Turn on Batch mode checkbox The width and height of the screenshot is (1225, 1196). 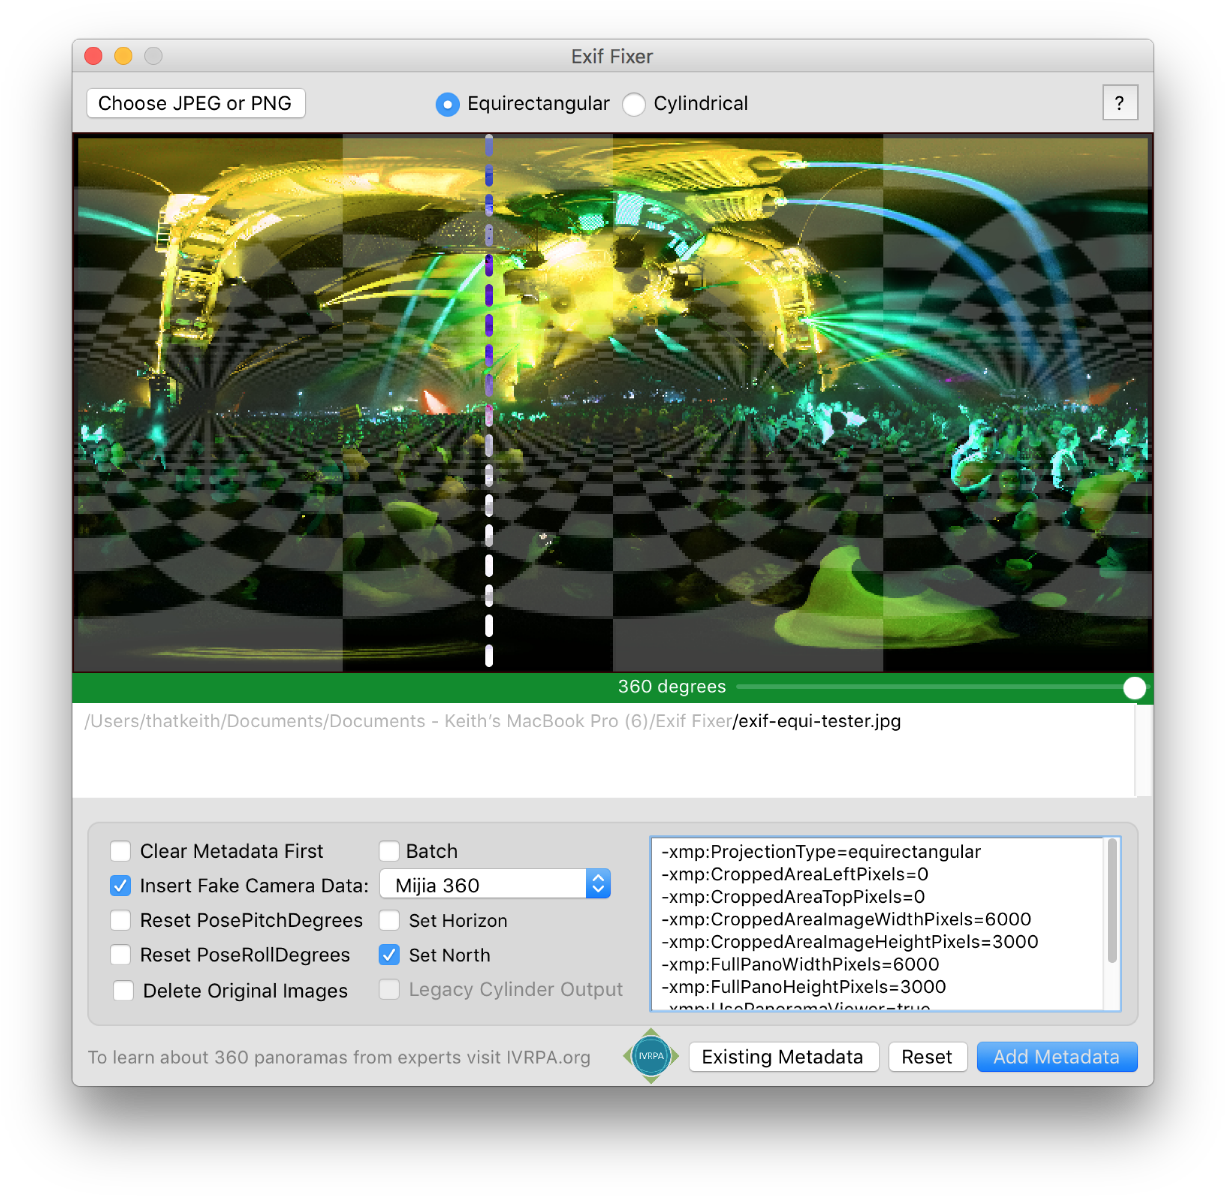click(389, 851)
